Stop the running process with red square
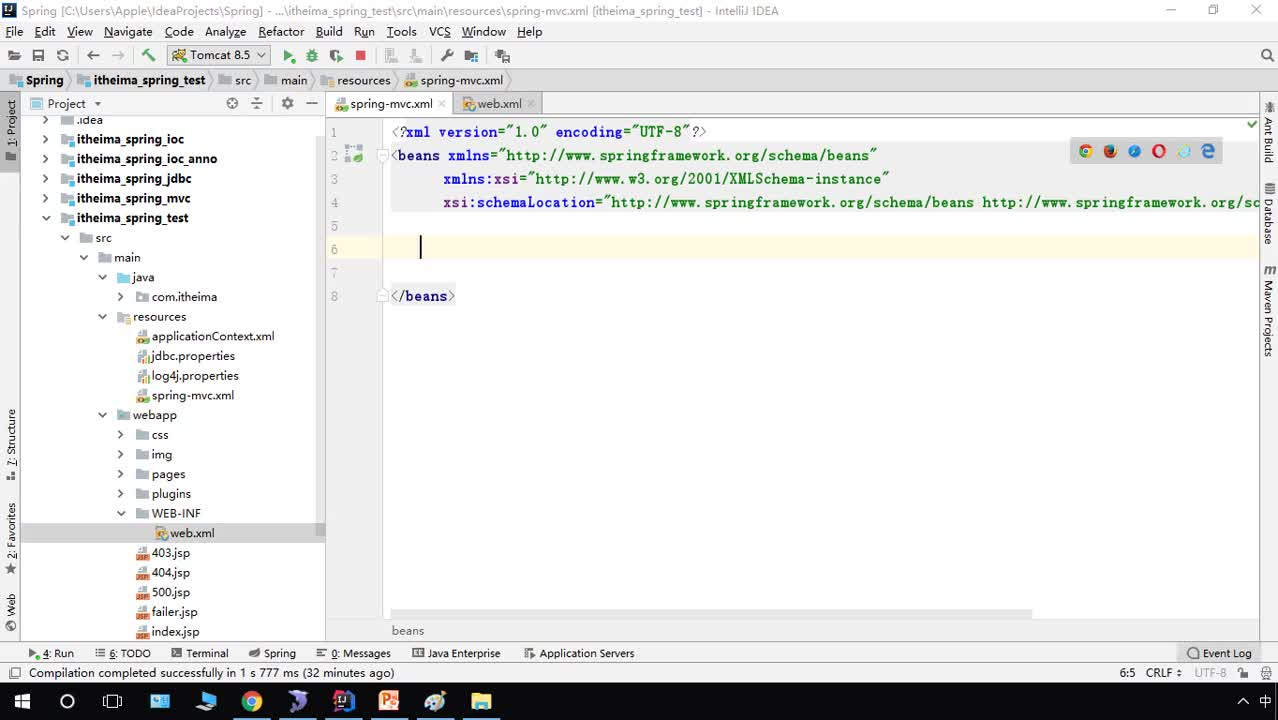1278x720 pixels. [x=361, y=56]
